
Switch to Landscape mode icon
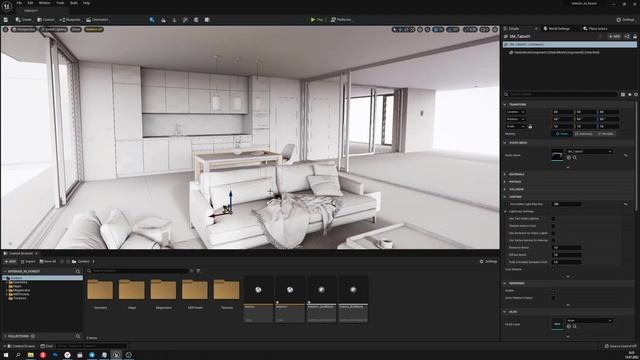pyautogui.click(x=163, y=20)
